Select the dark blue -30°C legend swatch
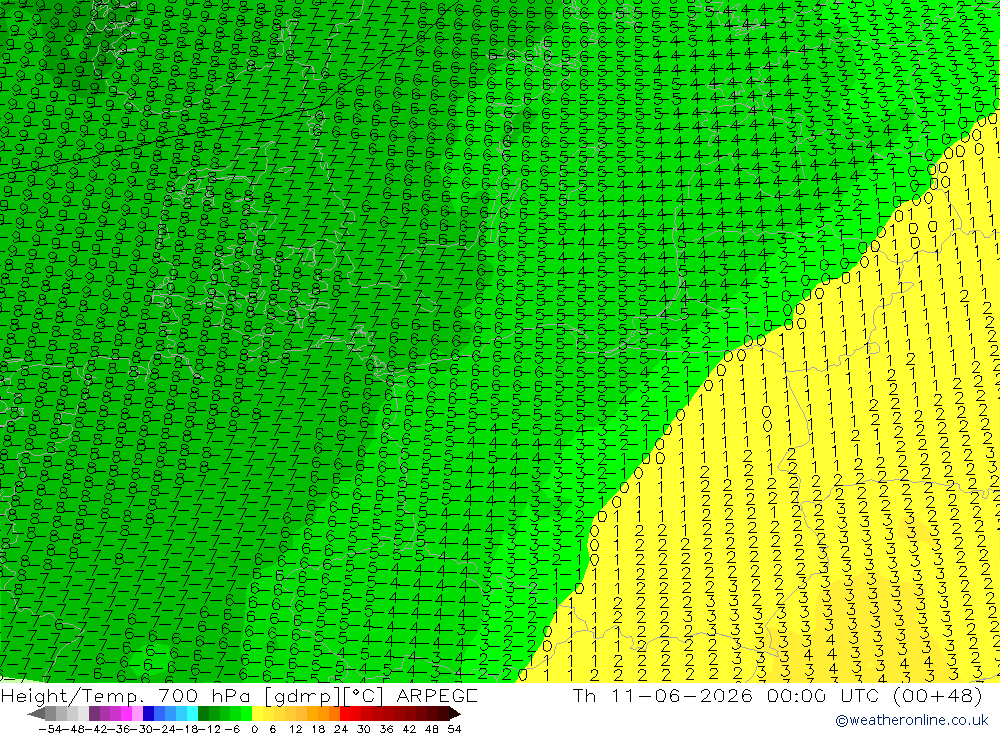 coord(148,713)
